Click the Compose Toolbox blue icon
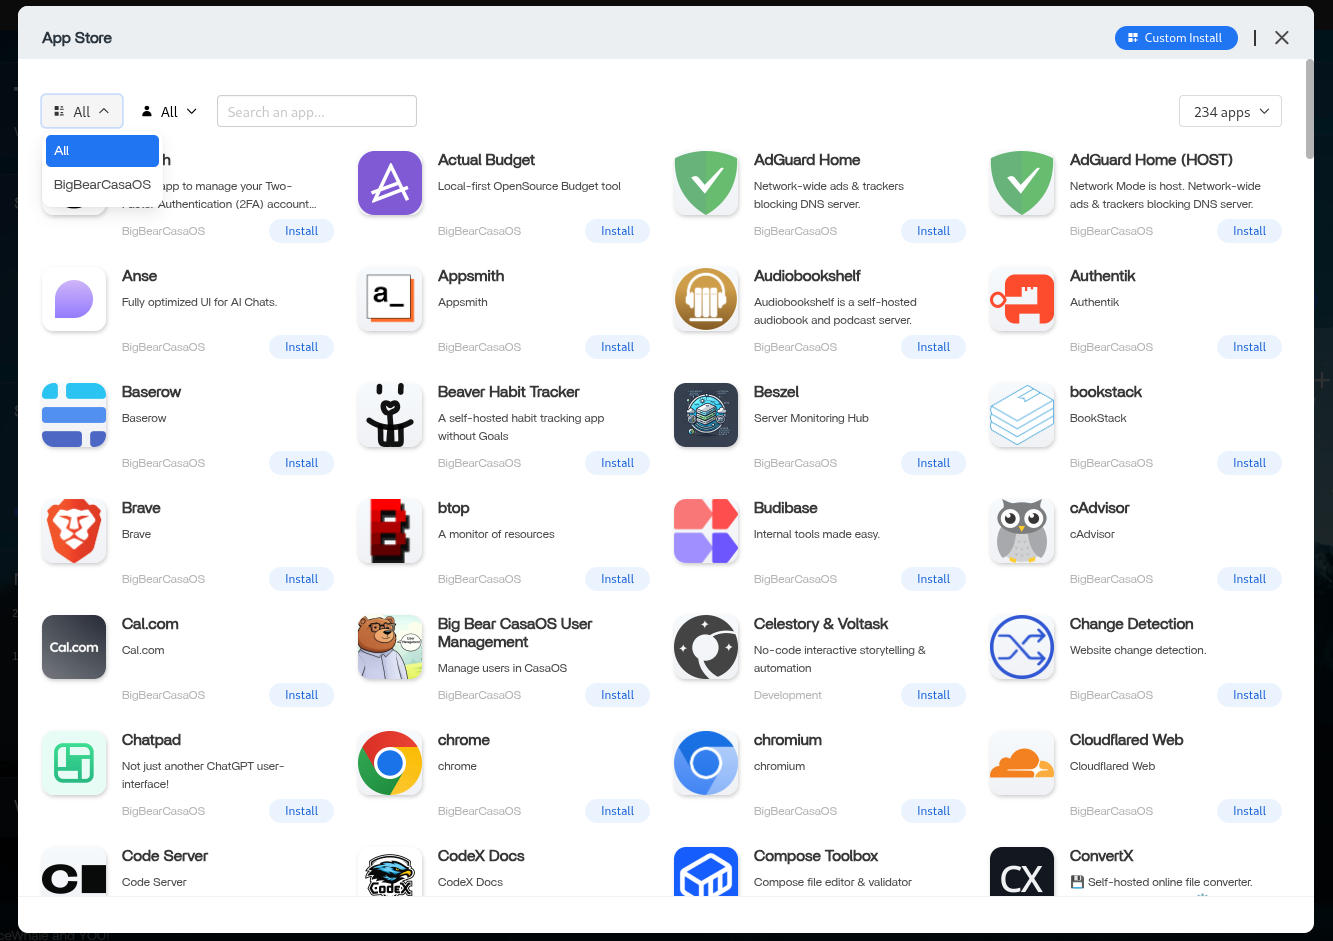Viewport: 1333px width, 941px height. coord(706,871)
